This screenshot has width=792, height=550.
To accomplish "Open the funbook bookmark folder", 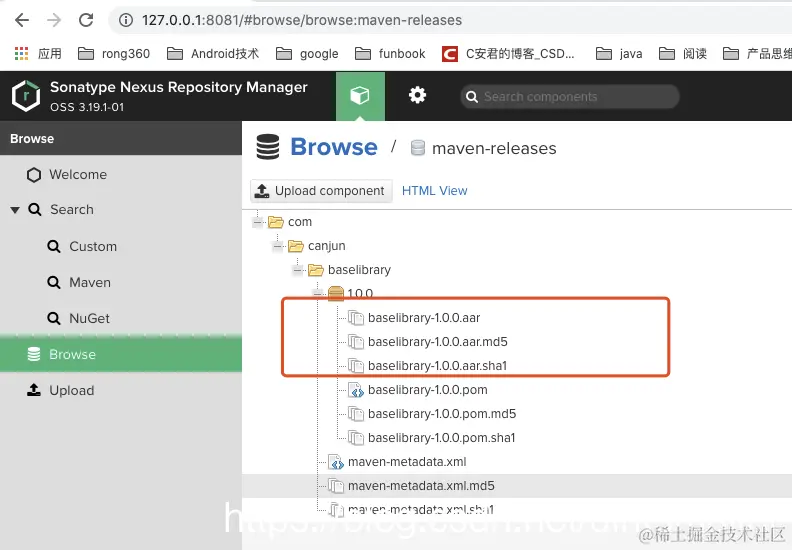I will [x=390, y=54].
